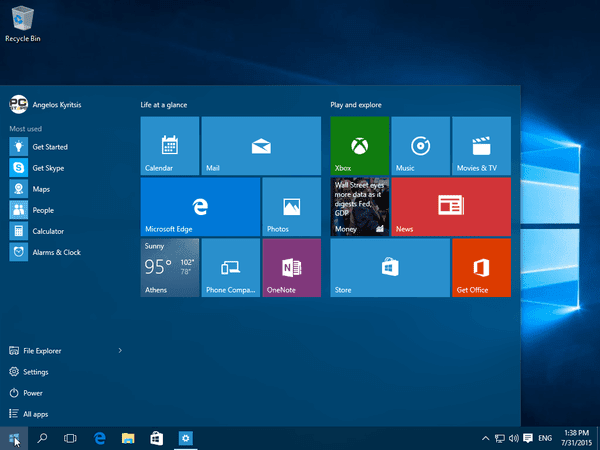Open Task View from the taskbar
Screen dimensions: 600x450
(70, 438)
